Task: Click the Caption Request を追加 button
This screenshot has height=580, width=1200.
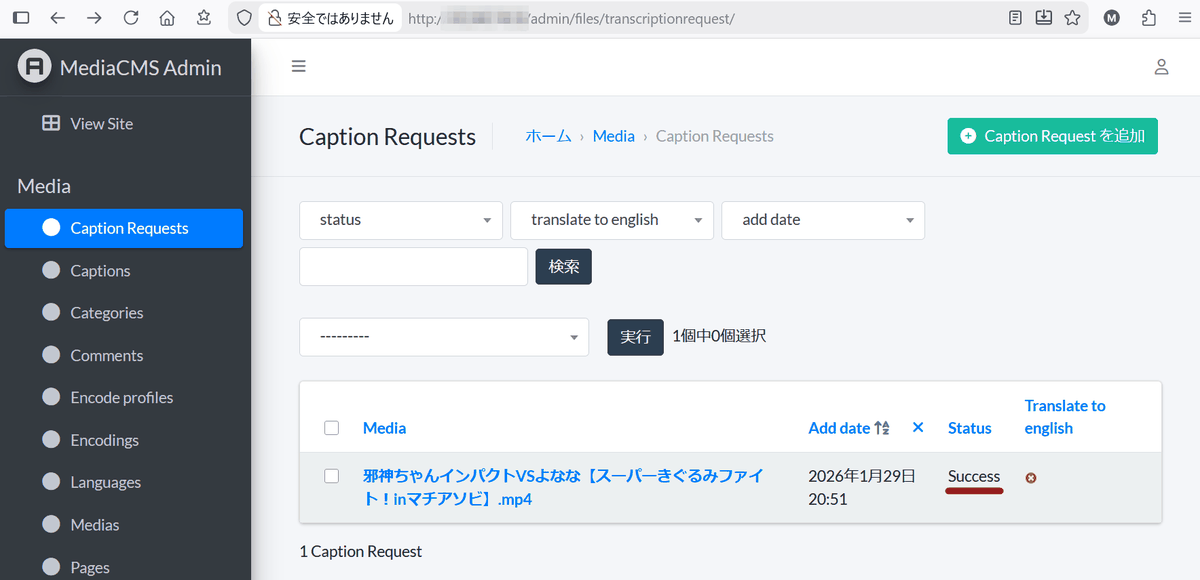Action: click(1052, 136)
